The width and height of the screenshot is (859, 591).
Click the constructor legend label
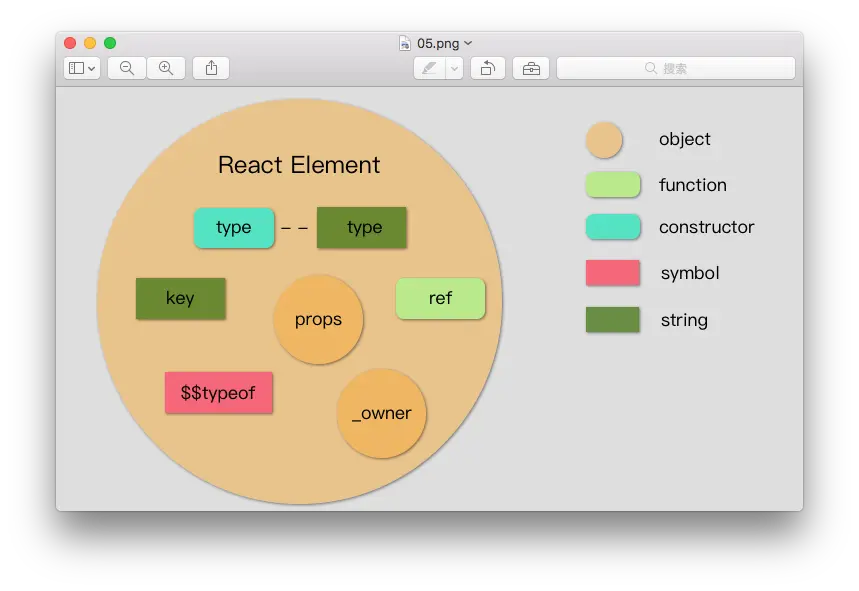click(x=707, y=227)
